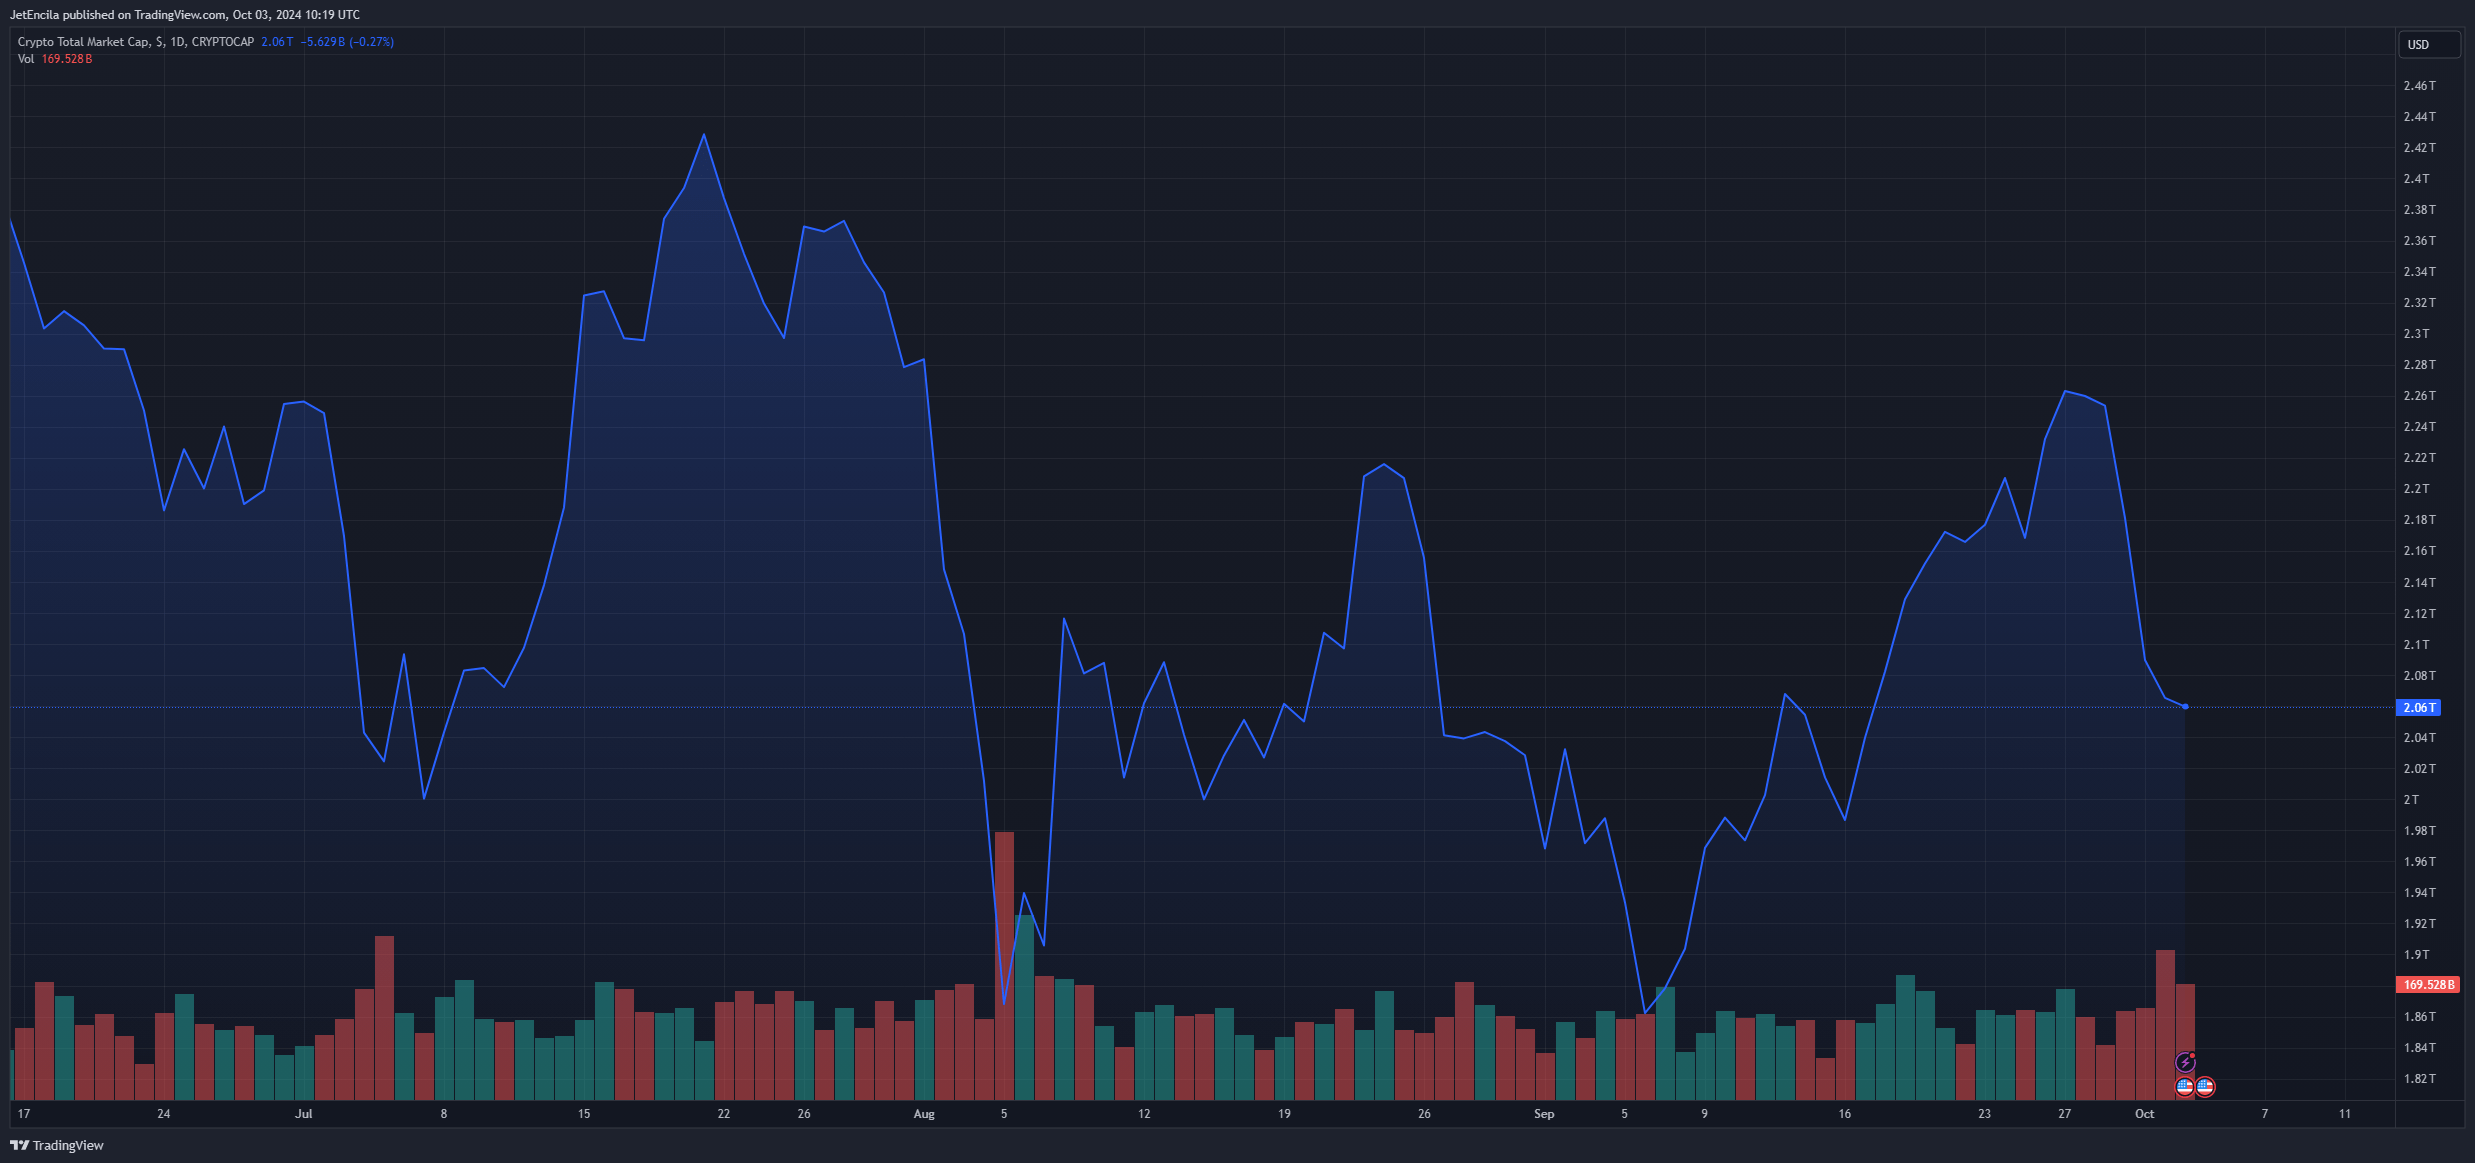Open the left US flag economic event
2475x1163 pixels.
pyautogui.click(x=2185, y=1086)
